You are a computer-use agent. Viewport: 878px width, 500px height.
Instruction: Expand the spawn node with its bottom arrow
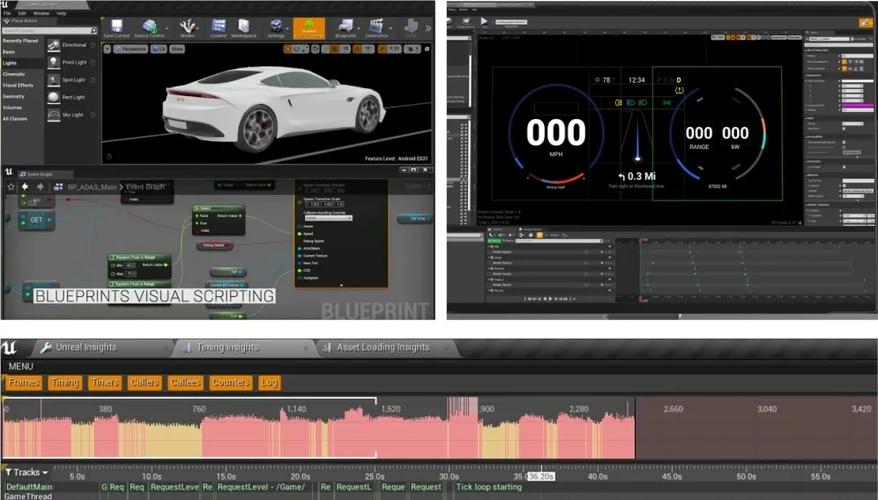[x=342, y=285]
